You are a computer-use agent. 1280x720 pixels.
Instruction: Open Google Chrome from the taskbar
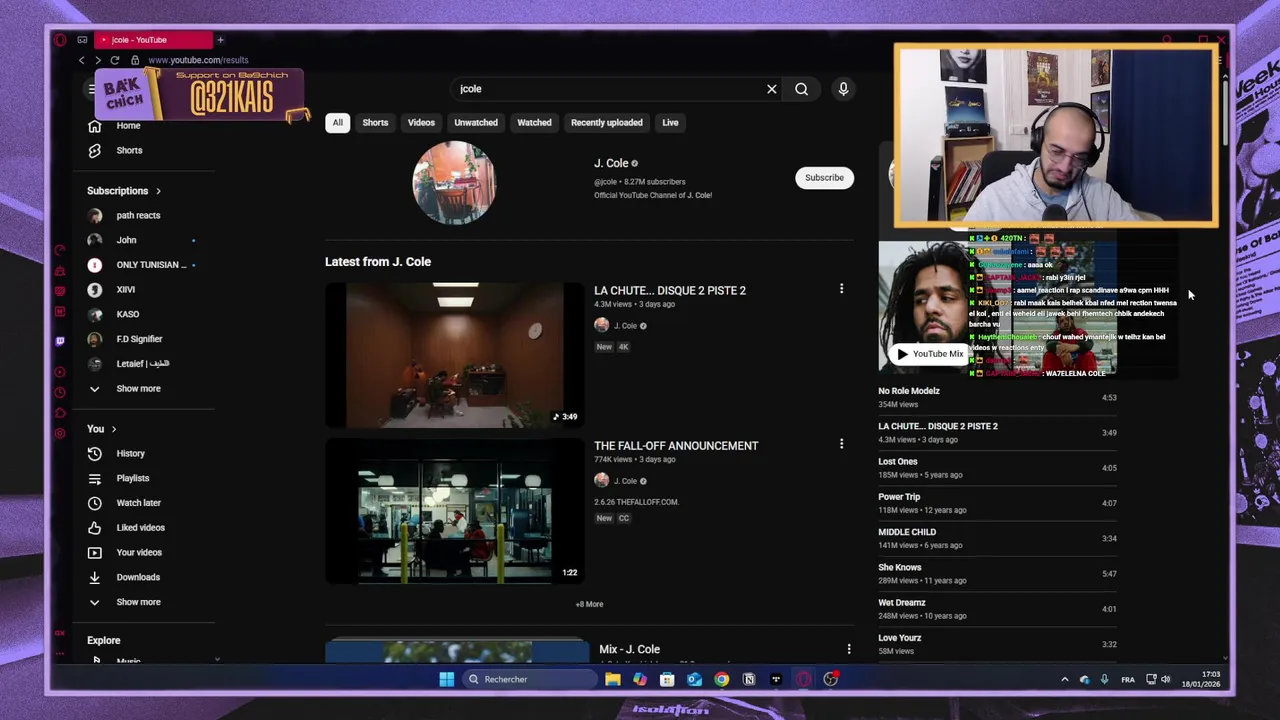pos(721,679)
